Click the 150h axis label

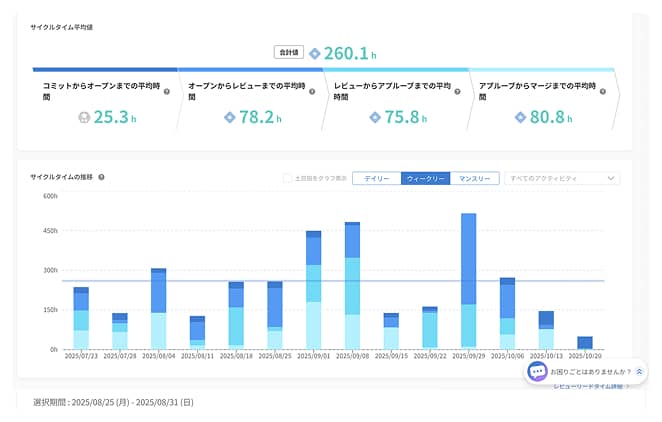tap(50, 310)
